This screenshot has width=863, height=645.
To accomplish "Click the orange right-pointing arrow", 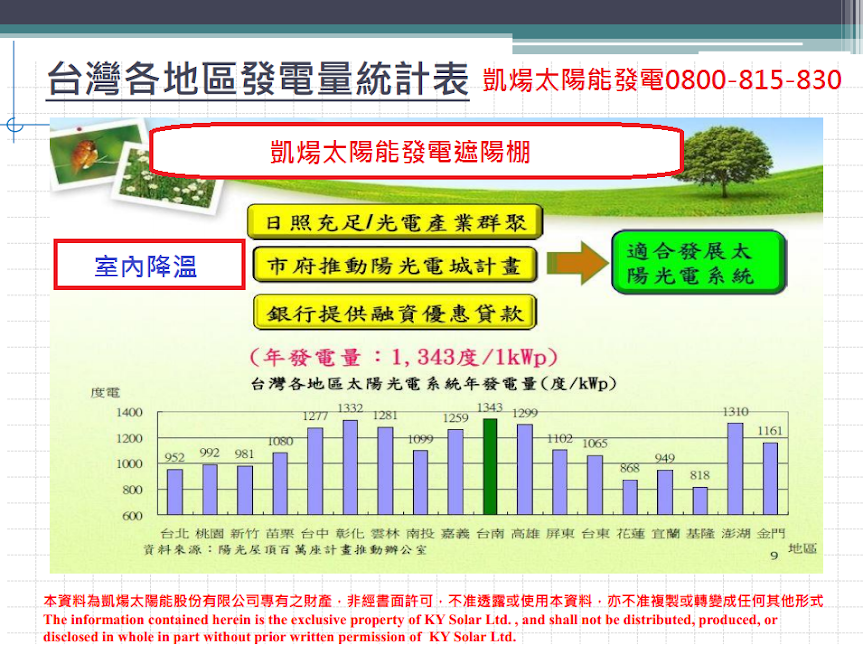I will coord(578,263).
